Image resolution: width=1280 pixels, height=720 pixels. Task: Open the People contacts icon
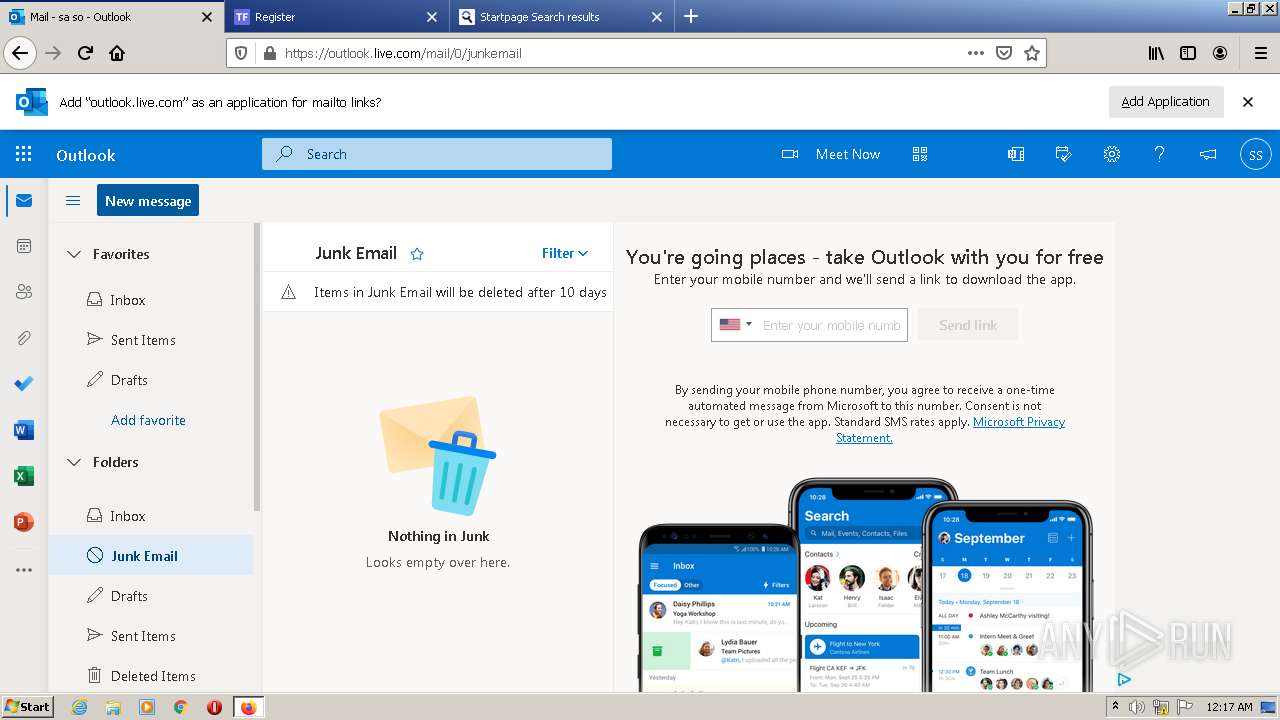(x=24, y=292)
